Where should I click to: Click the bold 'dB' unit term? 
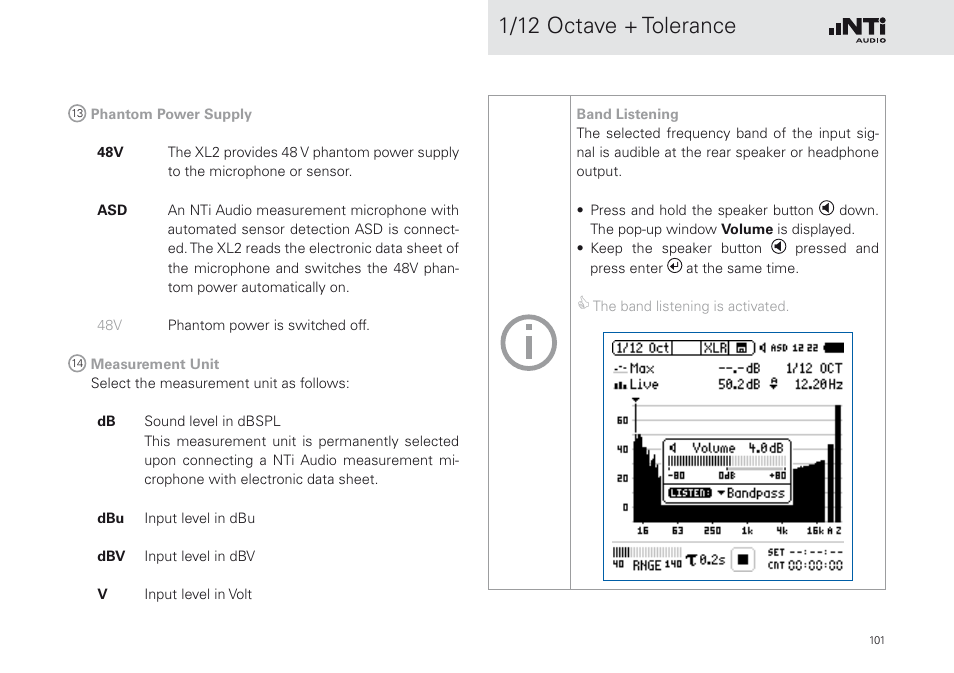[106, 421]
